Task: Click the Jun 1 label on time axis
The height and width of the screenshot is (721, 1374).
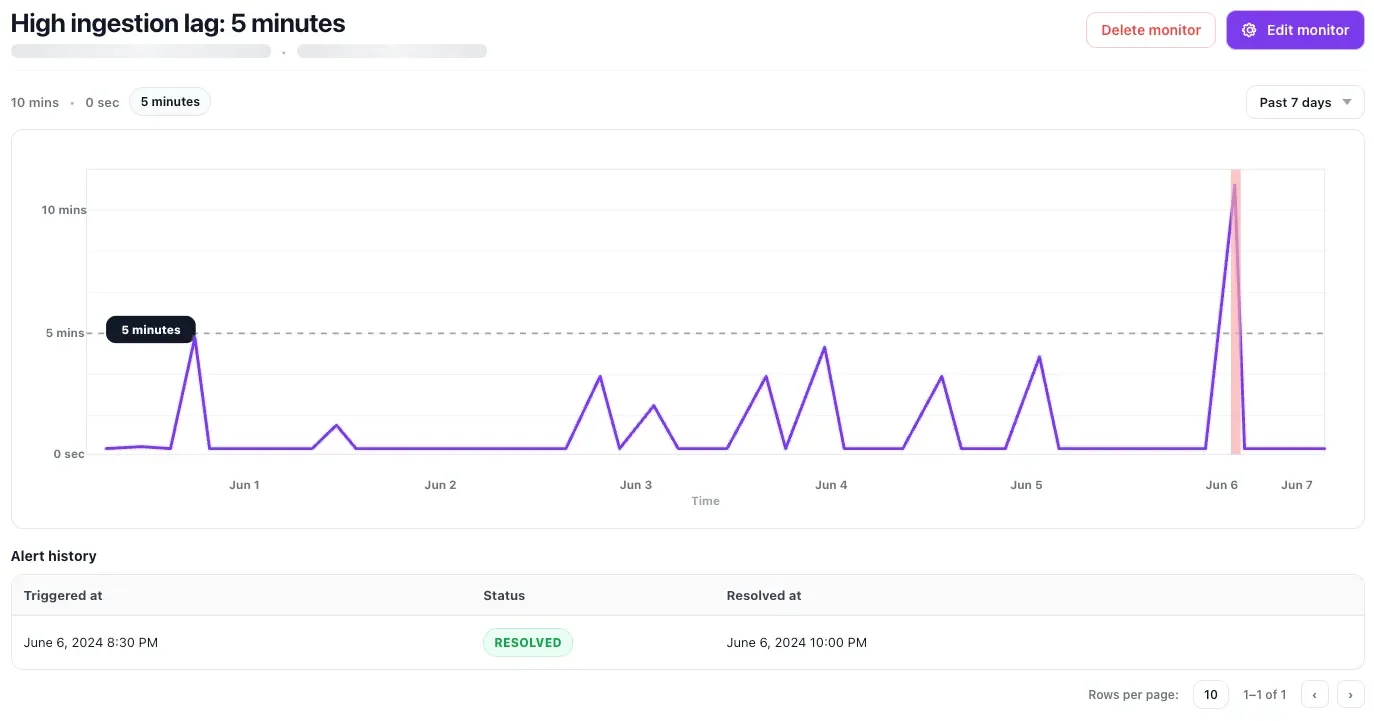Action: click(x=244, y=485)
